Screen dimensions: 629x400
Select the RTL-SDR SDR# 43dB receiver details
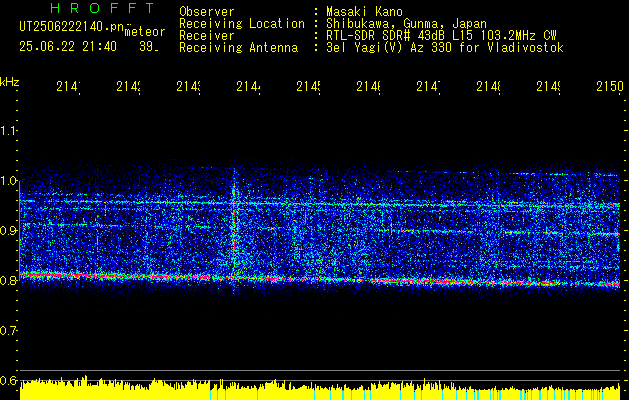click(x=441, y=36)
